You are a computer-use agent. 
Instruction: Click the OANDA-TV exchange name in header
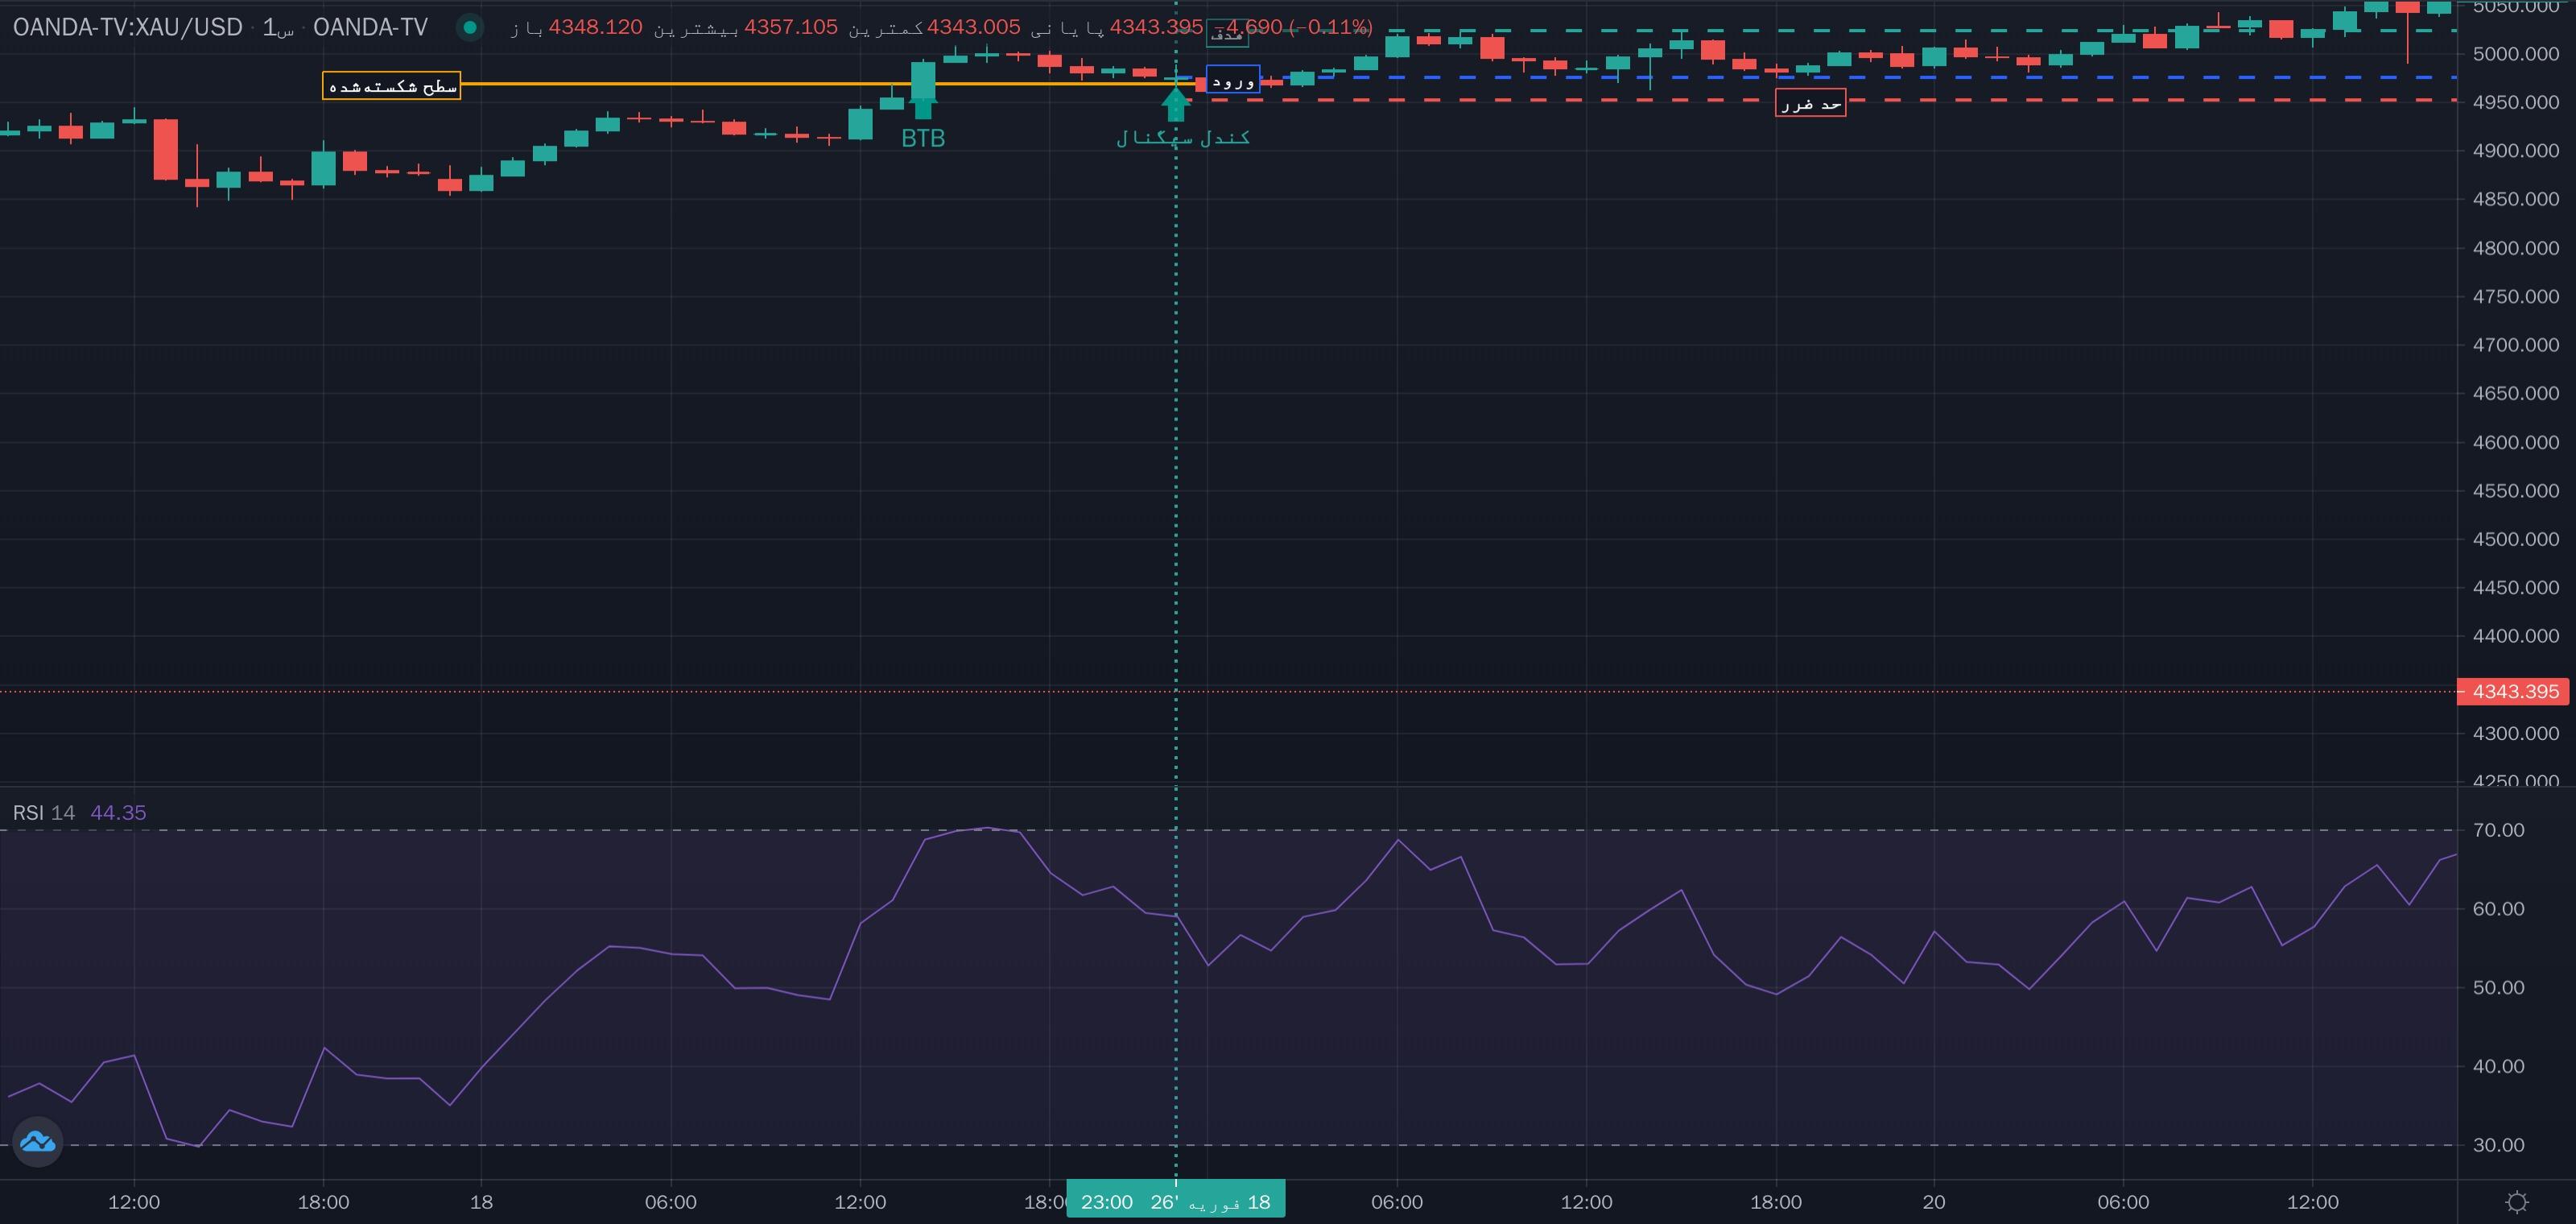tap(370, 27)
